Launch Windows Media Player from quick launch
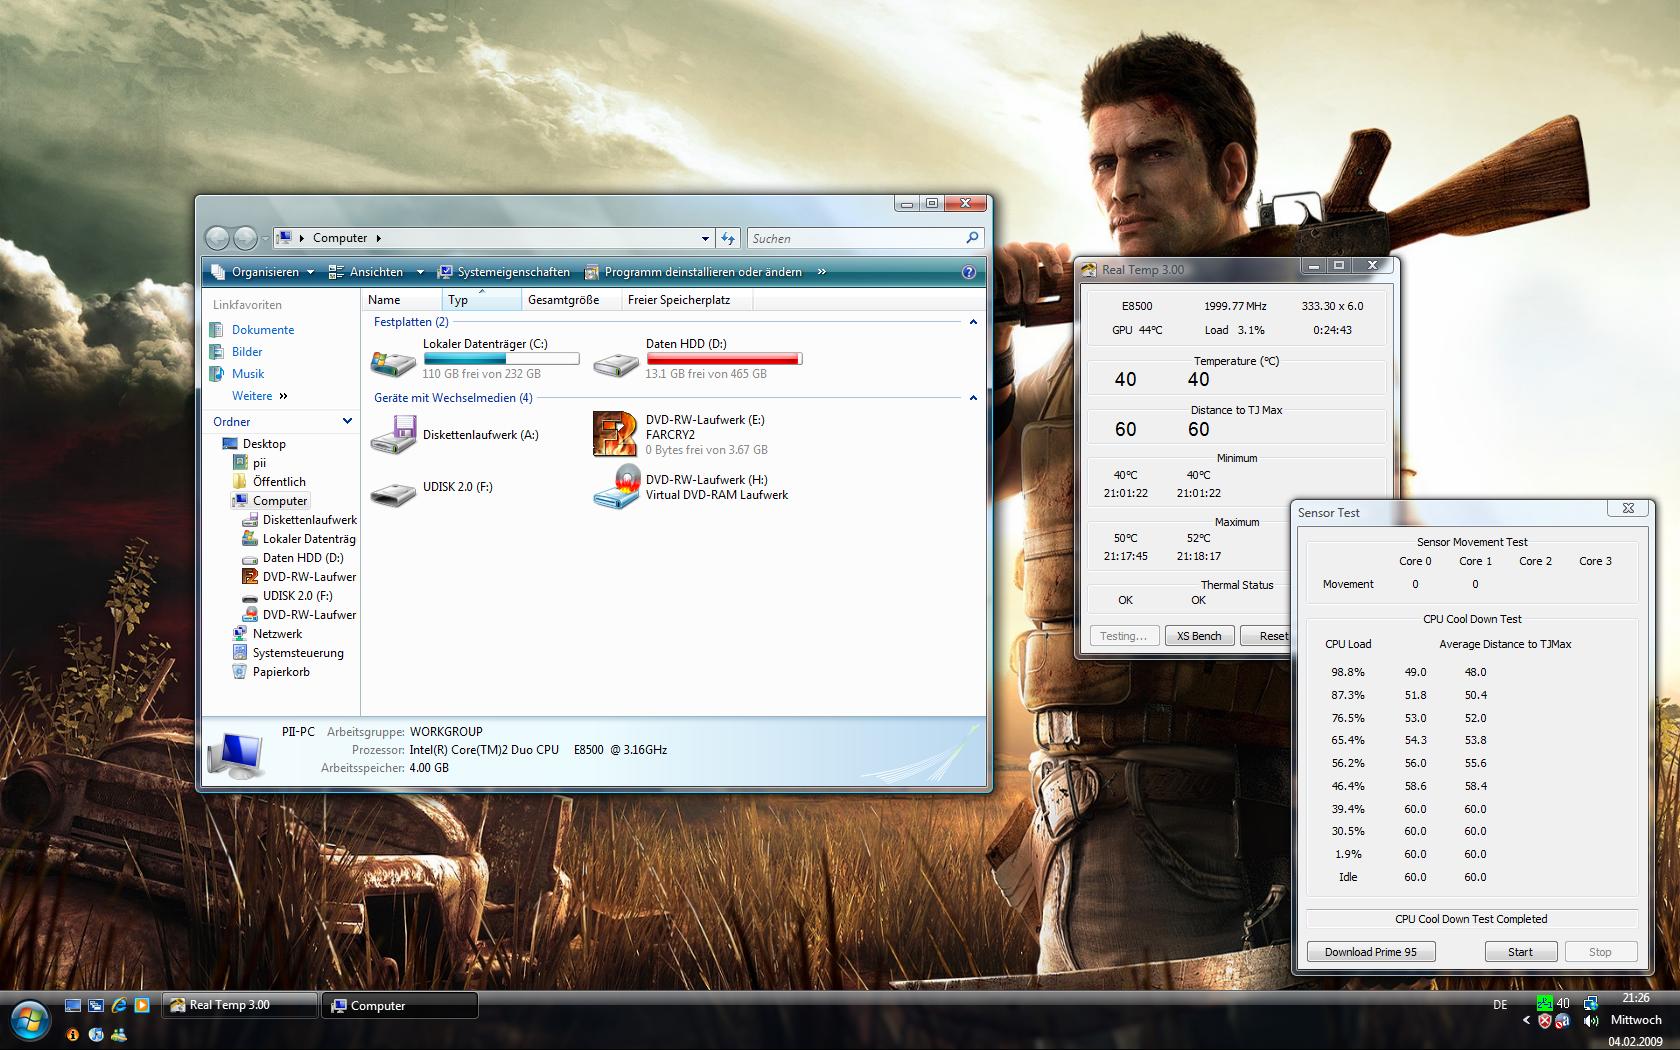Image resolution: width=1680 pixels, height=1050 pixels. [142, 1005]
